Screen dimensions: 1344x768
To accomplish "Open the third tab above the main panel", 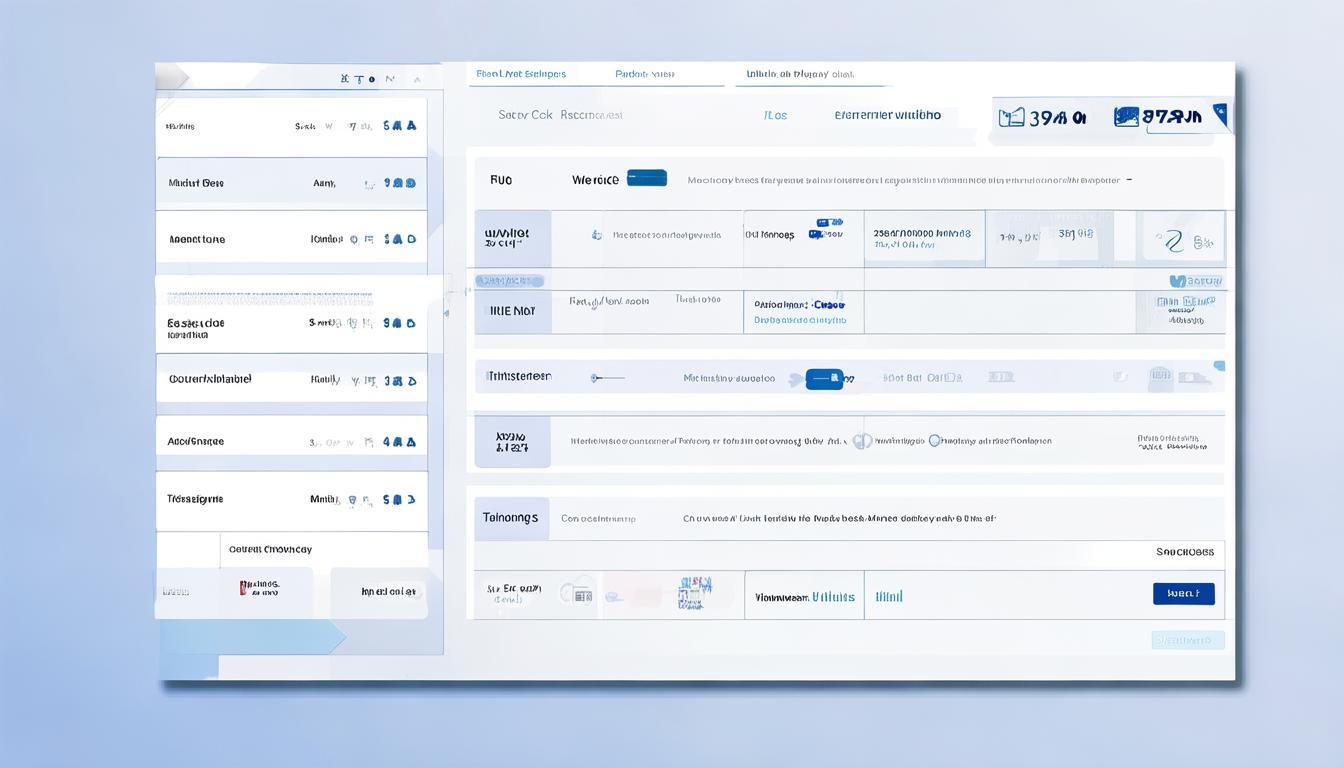I will [x=799, y=74].
